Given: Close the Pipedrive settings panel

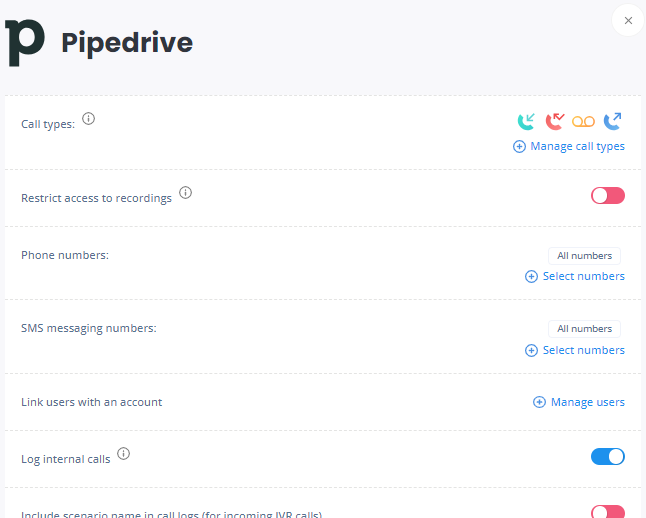Looking at the screenshot, I should [628, 21].
